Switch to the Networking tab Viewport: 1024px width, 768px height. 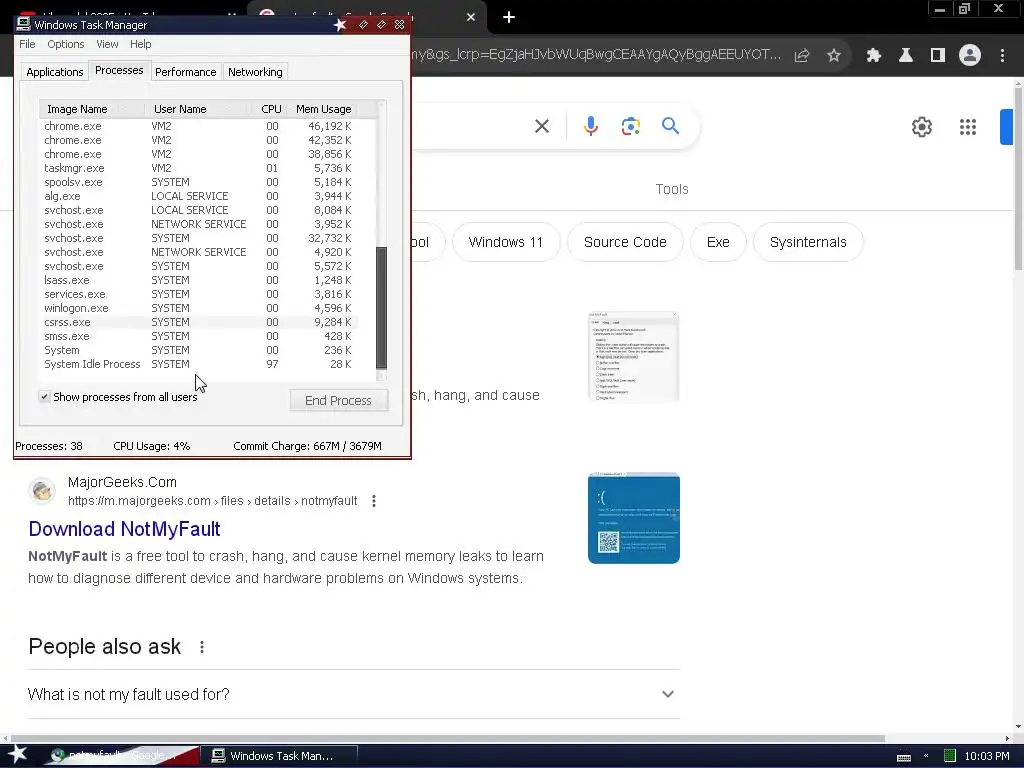(255, 72)
